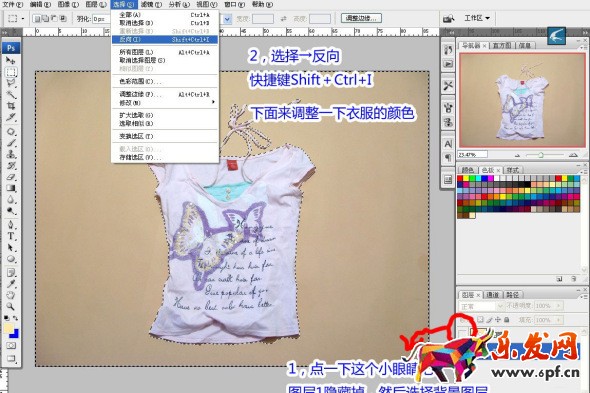Select the Zoom magnifier tool

(x=11, y=306)
